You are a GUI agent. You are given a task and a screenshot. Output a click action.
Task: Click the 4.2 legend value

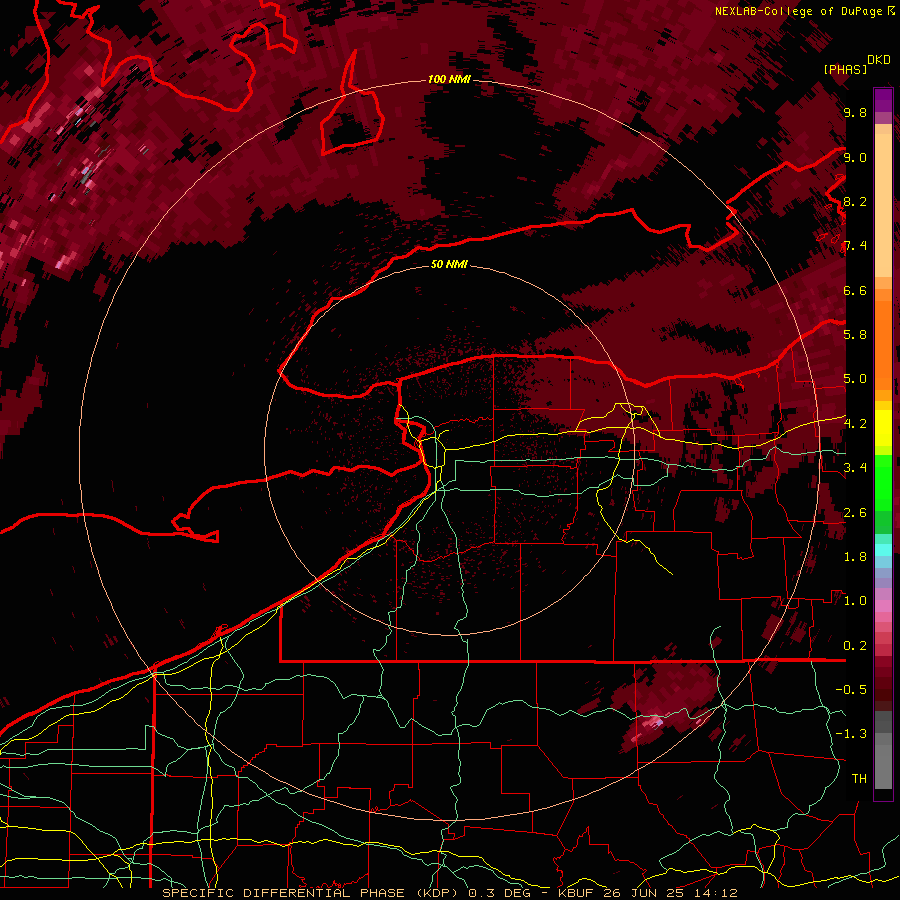855,424
